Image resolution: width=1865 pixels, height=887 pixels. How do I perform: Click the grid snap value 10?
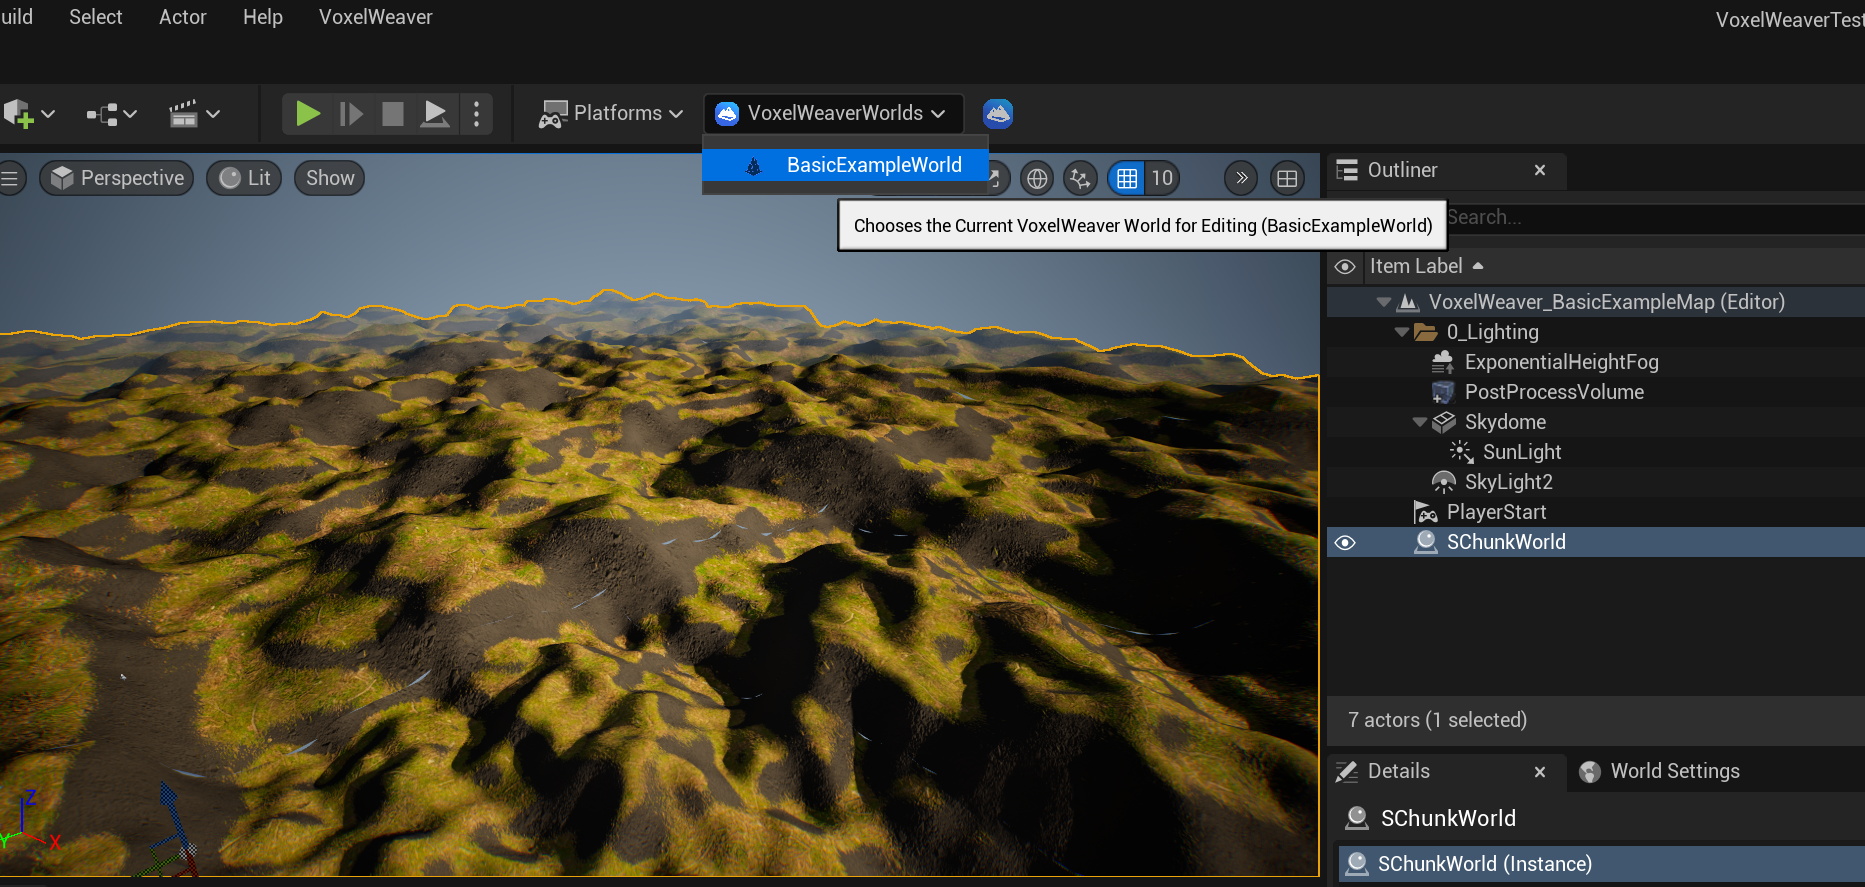coord(1162,178)
